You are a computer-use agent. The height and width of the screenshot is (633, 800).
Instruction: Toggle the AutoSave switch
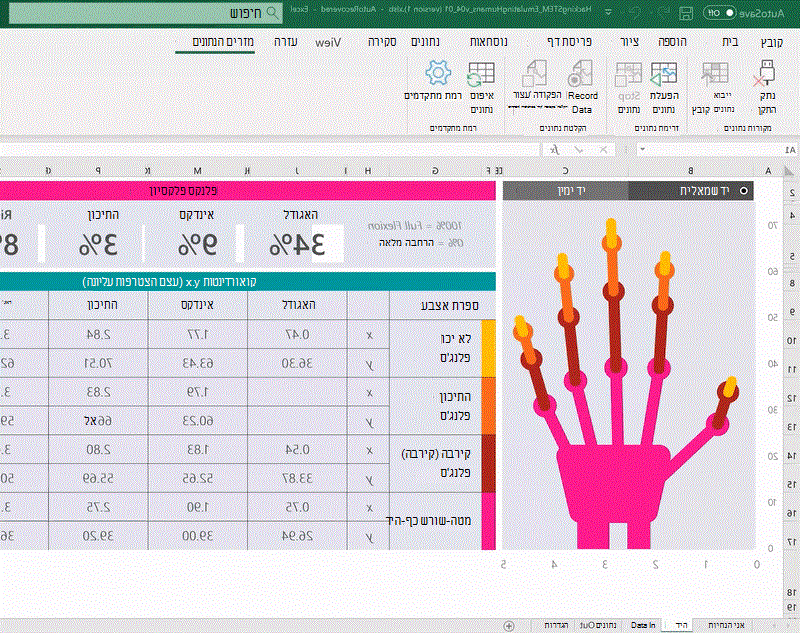tap(719, 13)
